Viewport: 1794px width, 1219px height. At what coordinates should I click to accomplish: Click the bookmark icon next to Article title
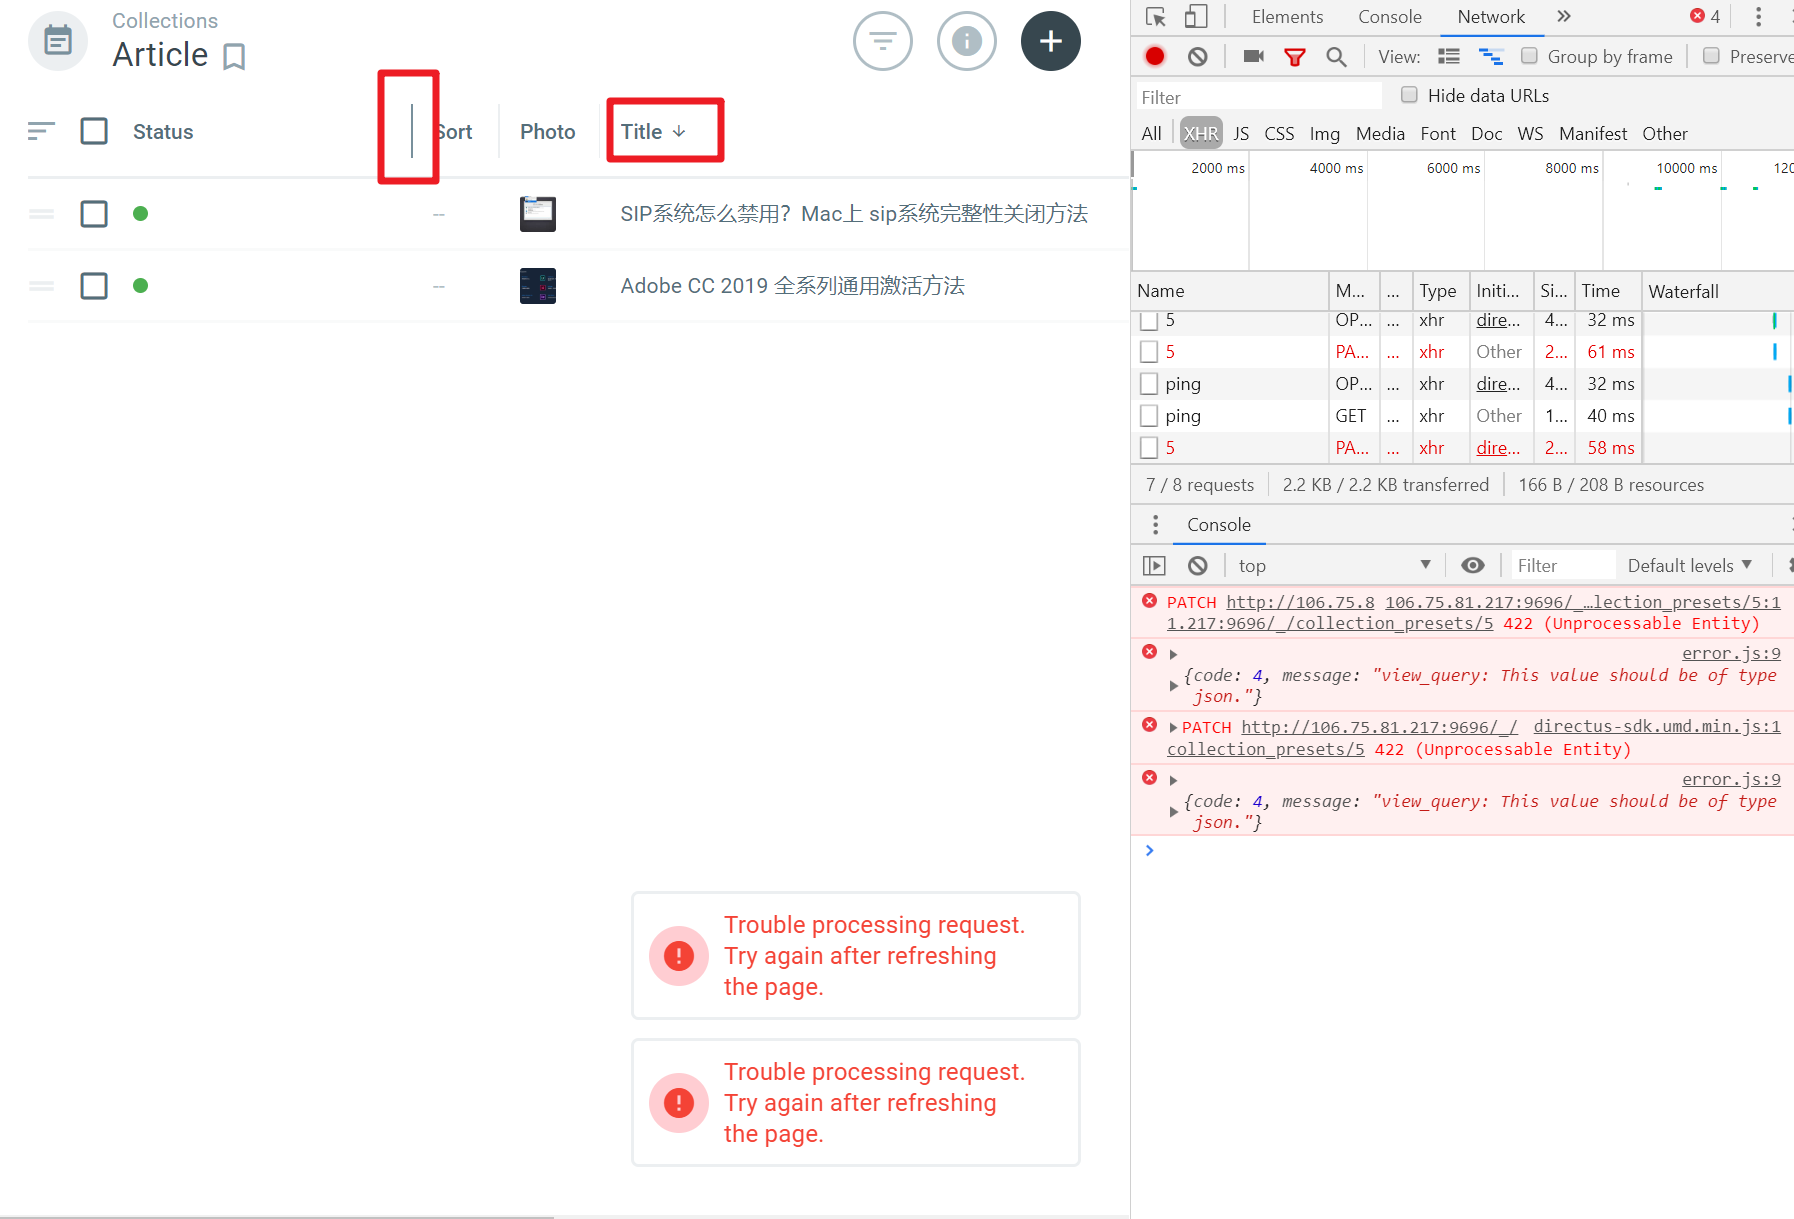click(x=235, y=57)
